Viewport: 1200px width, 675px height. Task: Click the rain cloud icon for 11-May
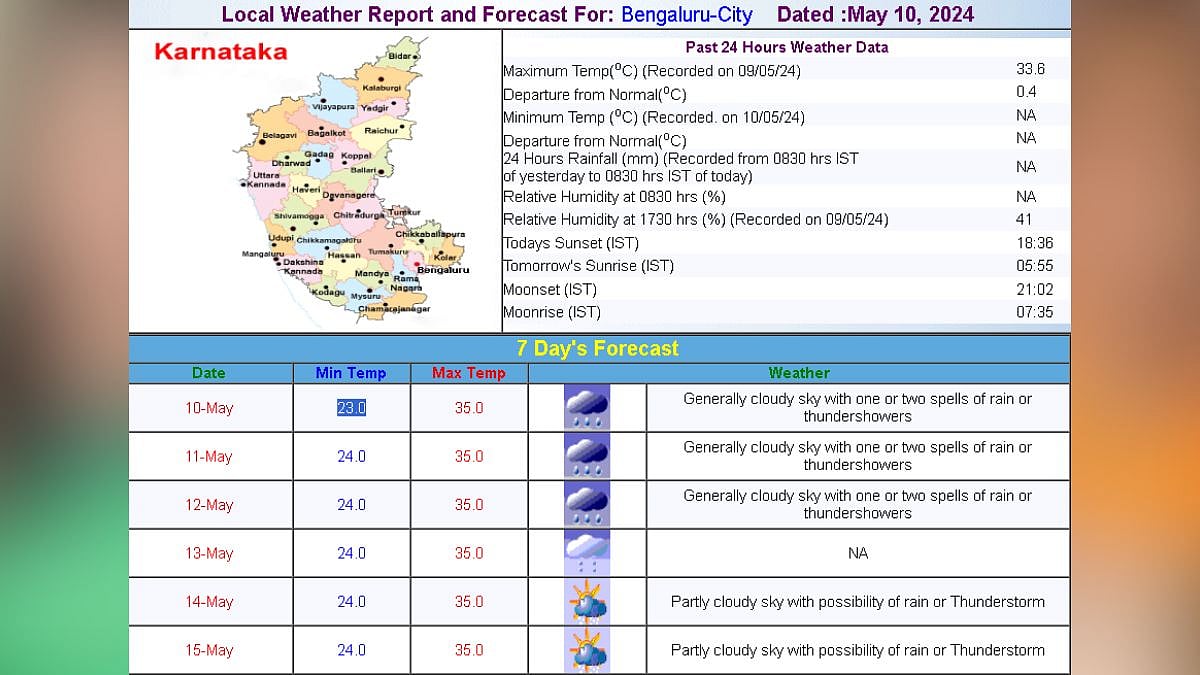tap(587, 456)
